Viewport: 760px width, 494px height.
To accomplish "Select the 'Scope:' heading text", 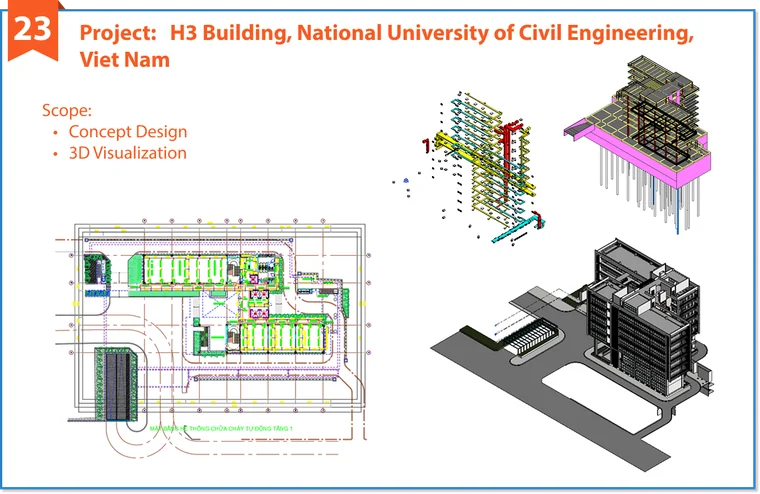I will click(67, 110).
